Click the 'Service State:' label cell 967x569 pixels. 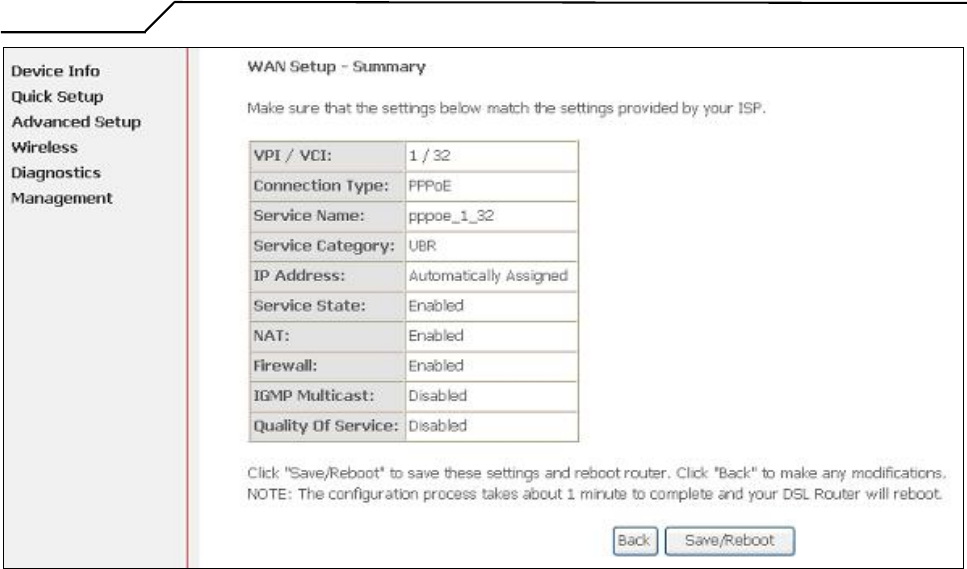(327, 306)
